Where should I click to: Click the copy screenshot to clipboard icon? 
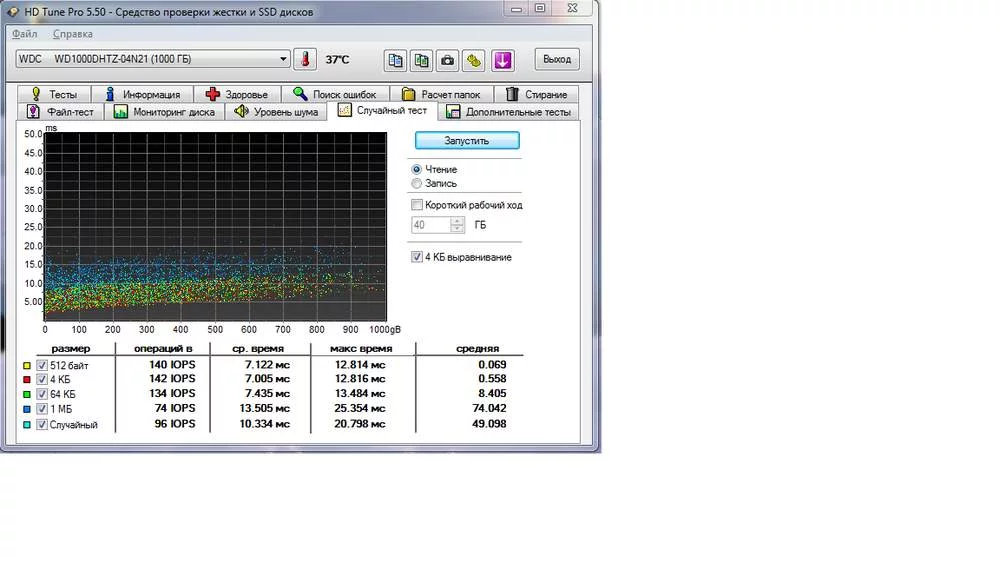[x=422, y=60]
